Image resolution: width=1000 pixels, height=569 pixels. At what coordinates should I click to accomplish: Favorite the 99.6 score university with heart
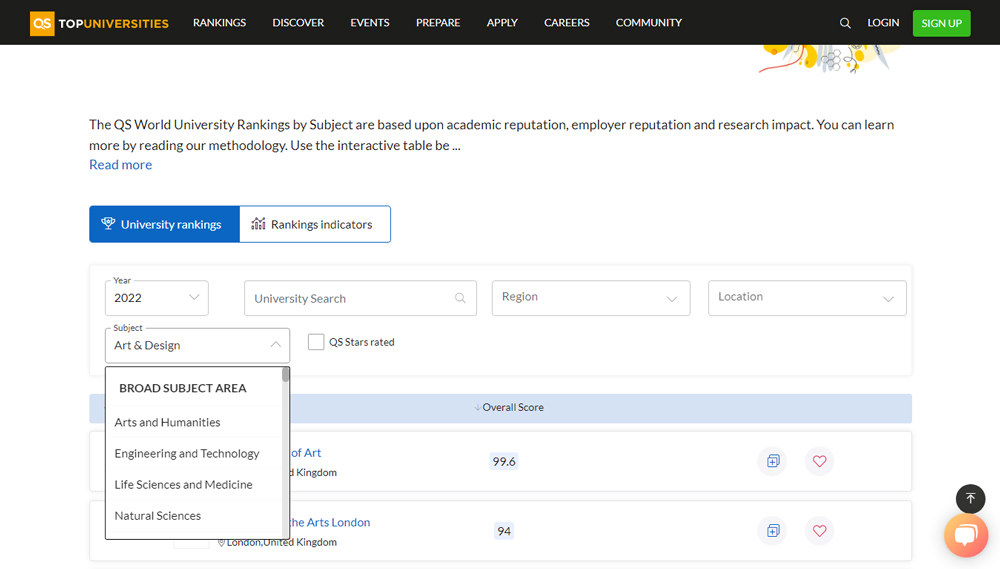click(820, 461)
